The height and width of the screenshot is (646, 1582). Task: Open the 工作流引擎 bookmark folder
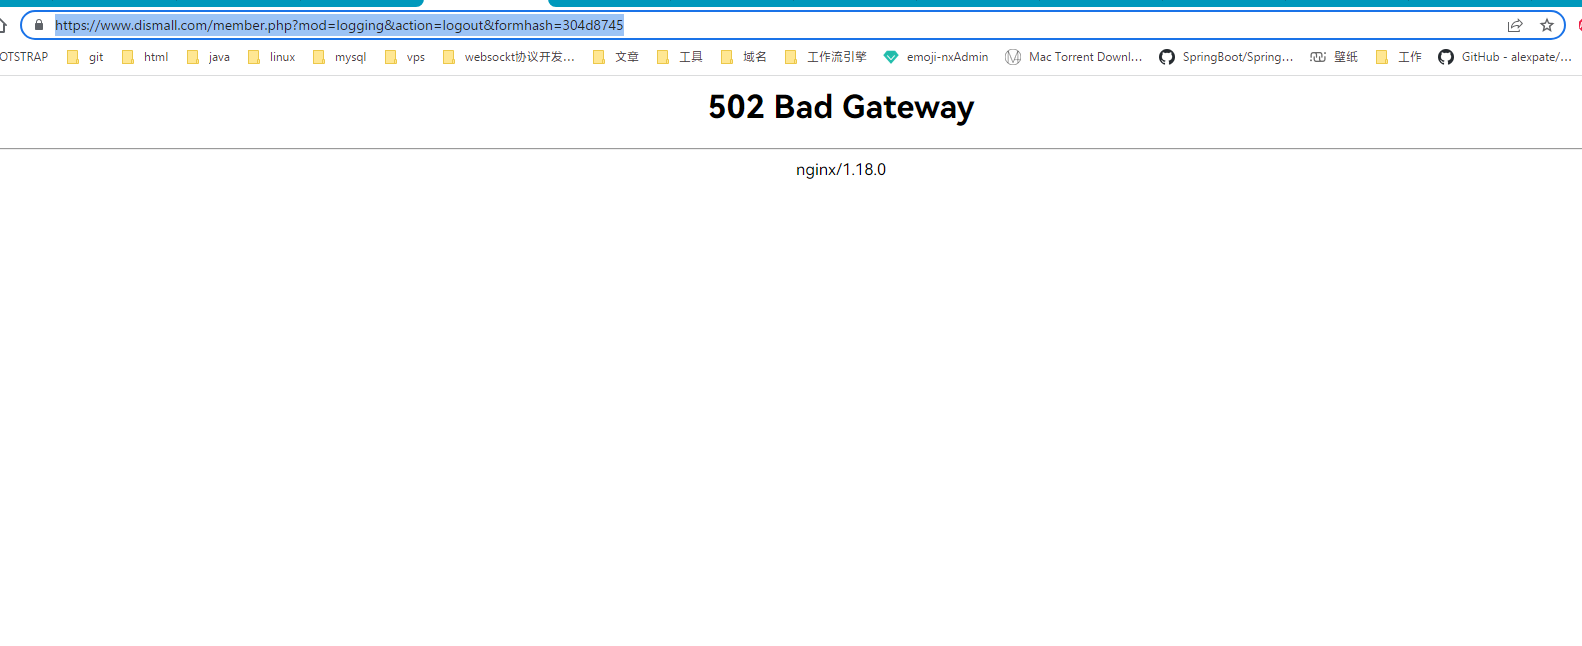[x=825, y=57]
